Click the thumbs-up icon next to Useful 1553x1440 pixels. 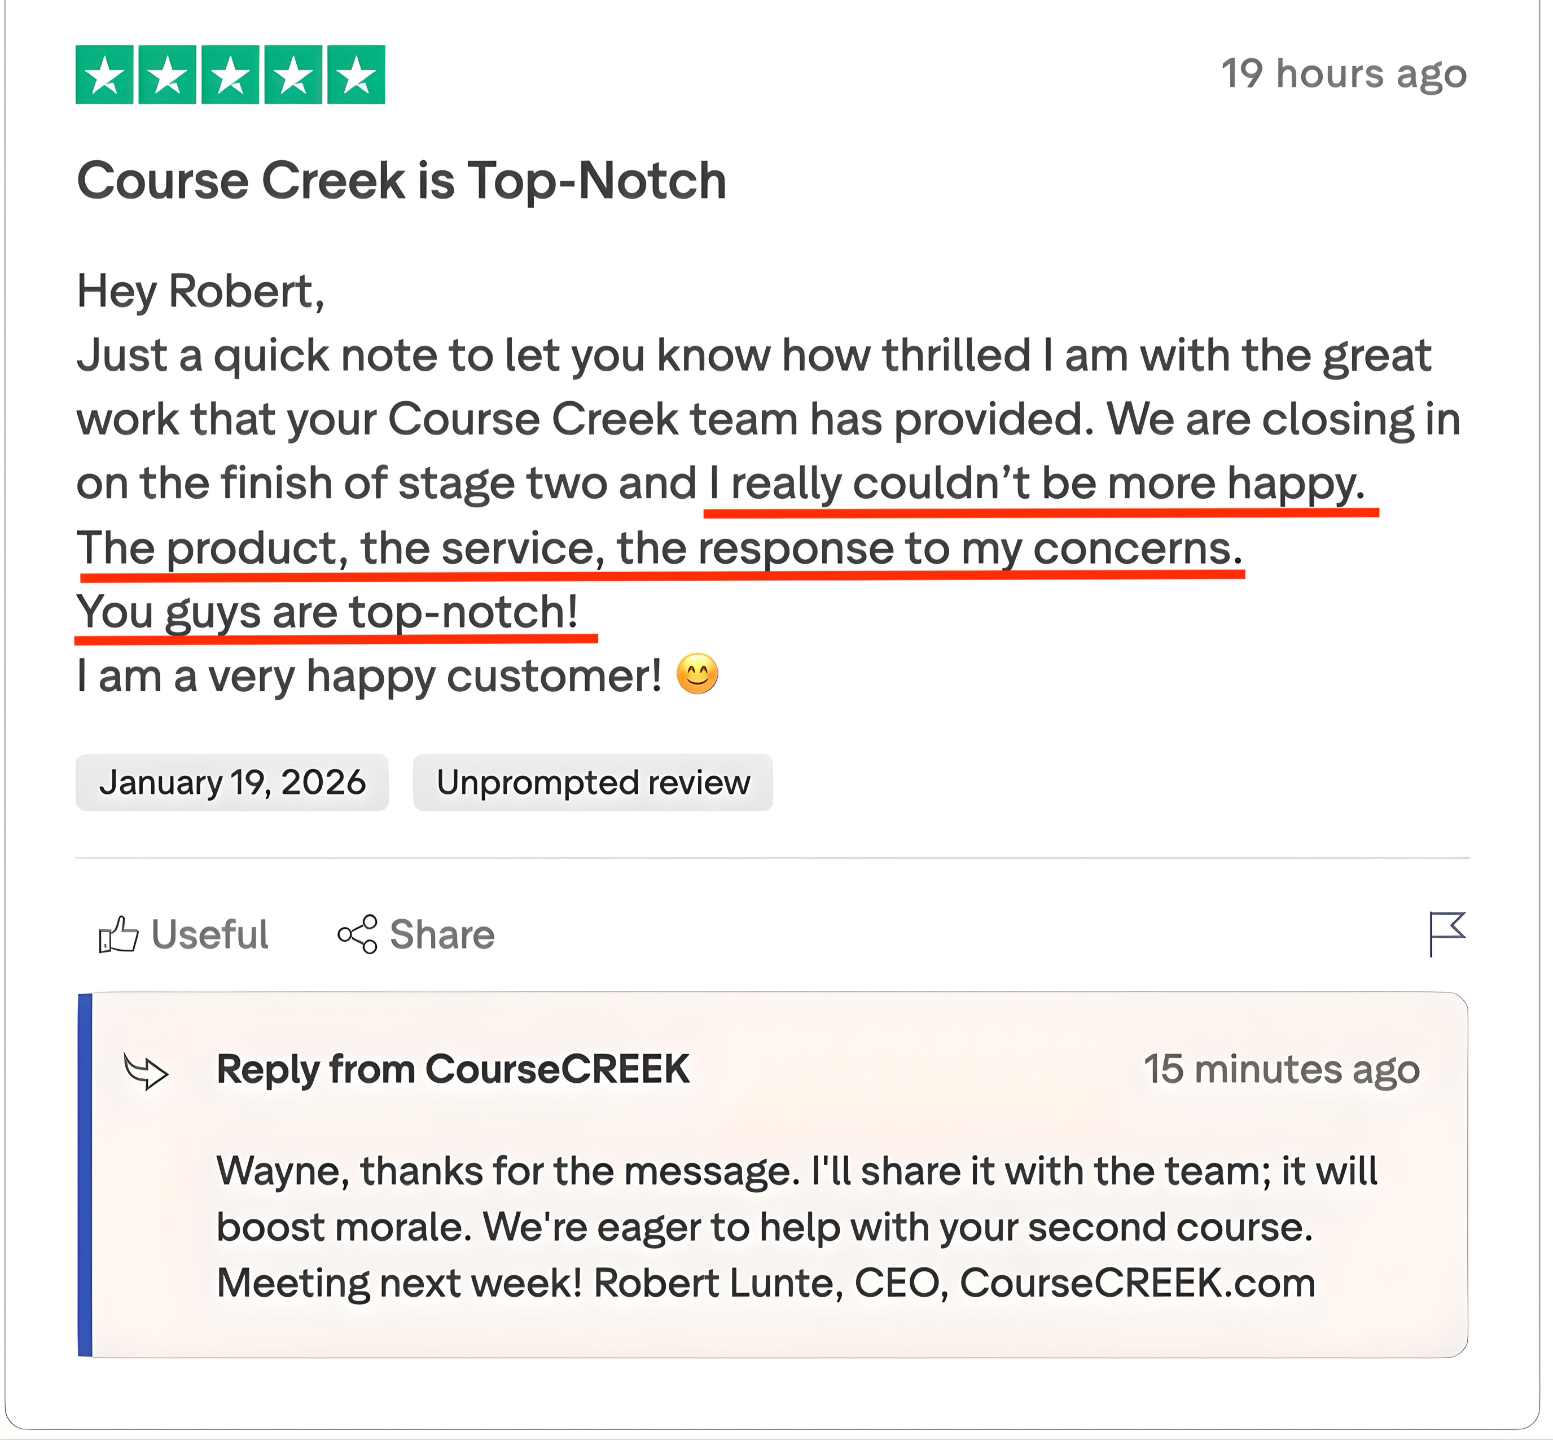[x=118, y=935]
